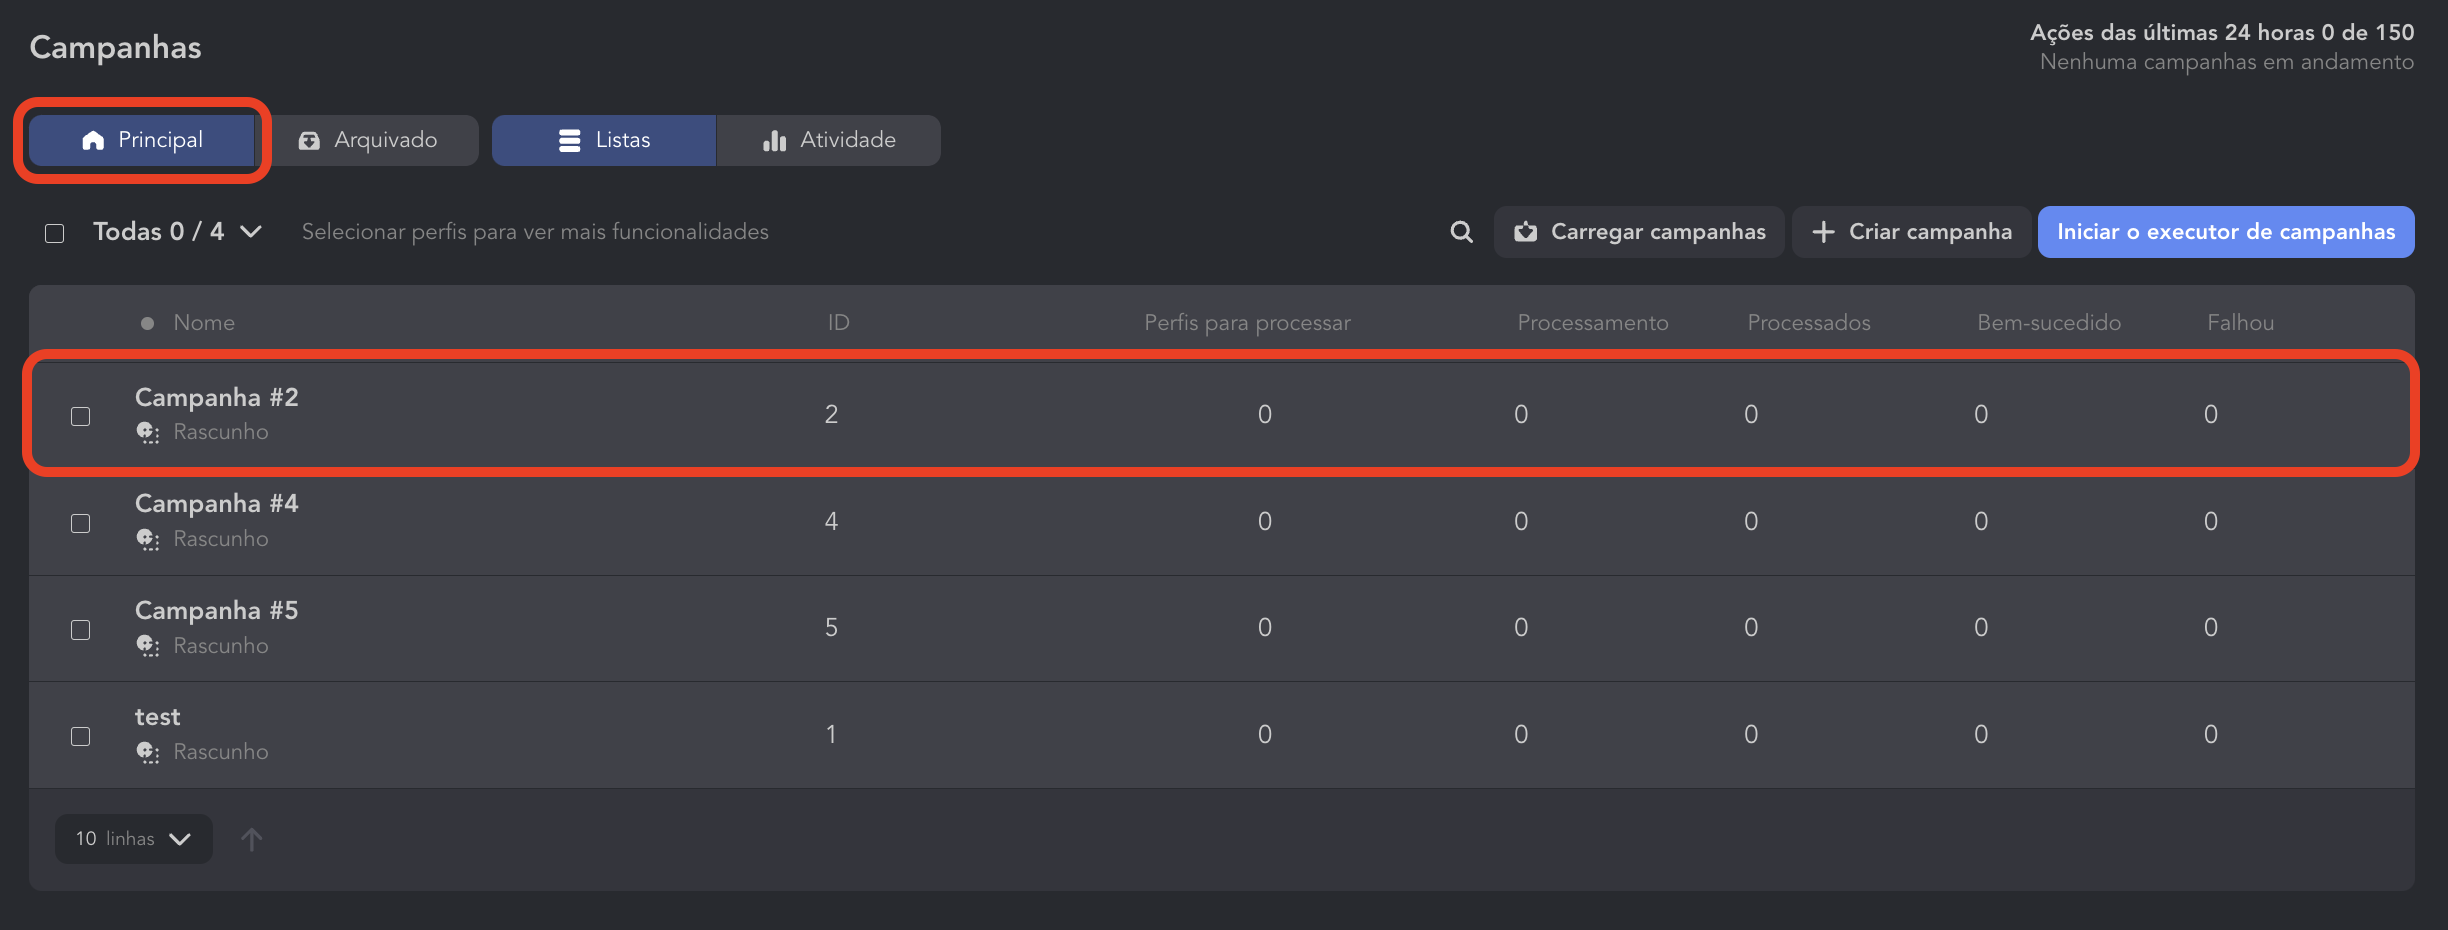Click the draft status icon under Campanha #5
This screenshot has height=930, width=2448.
click(148, 646)
